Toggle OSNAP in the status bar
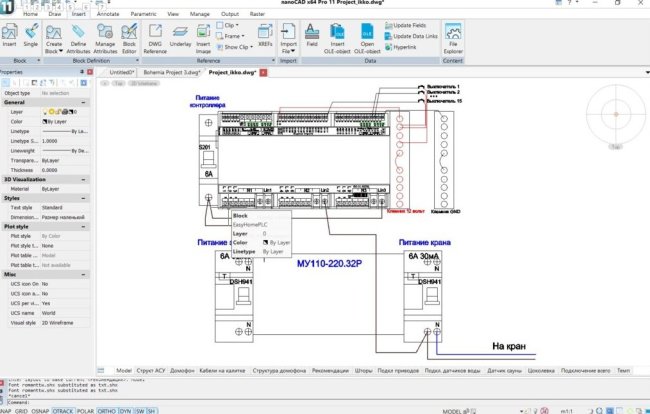 [40, 410]
